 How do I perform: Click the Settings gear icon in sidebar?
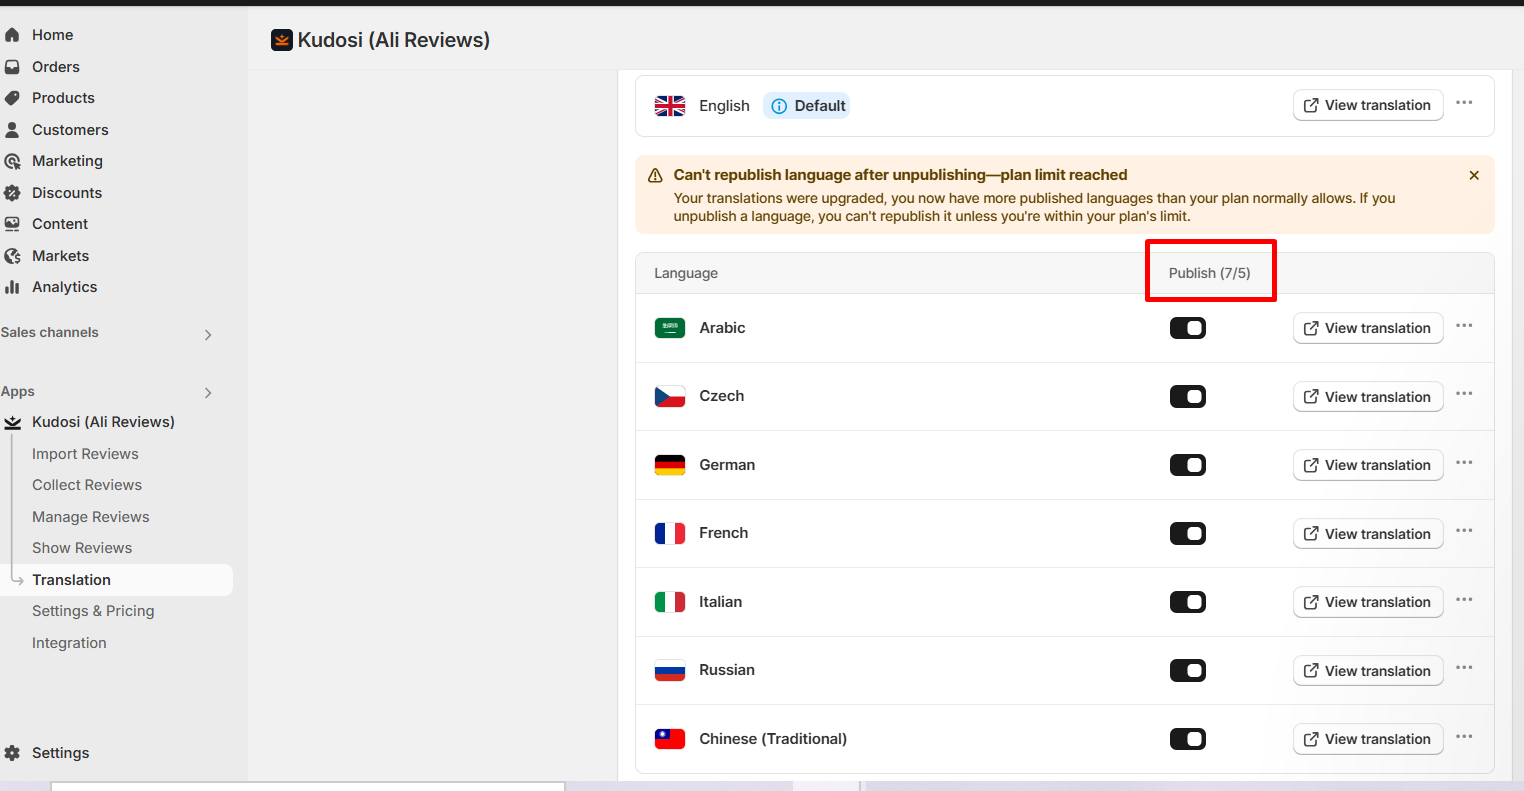[12, 753]
